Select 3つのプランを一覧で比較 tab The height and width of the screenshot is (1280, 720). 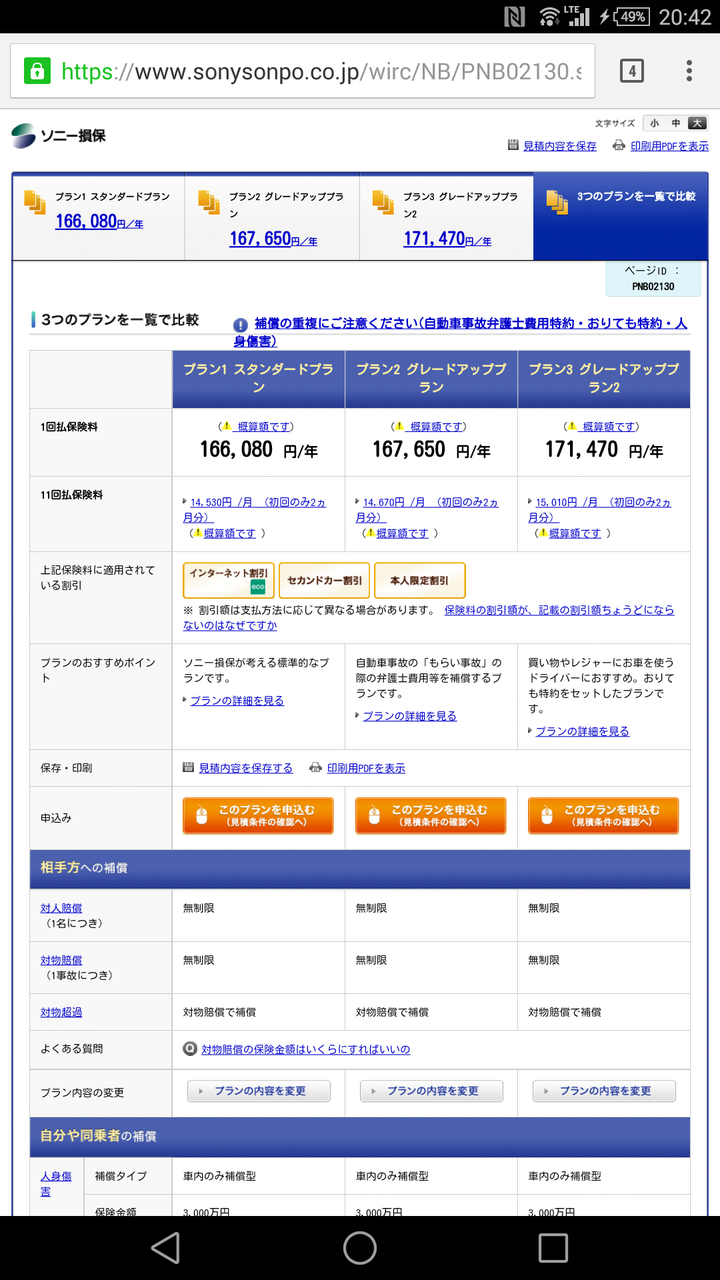[x=621, y=215]
